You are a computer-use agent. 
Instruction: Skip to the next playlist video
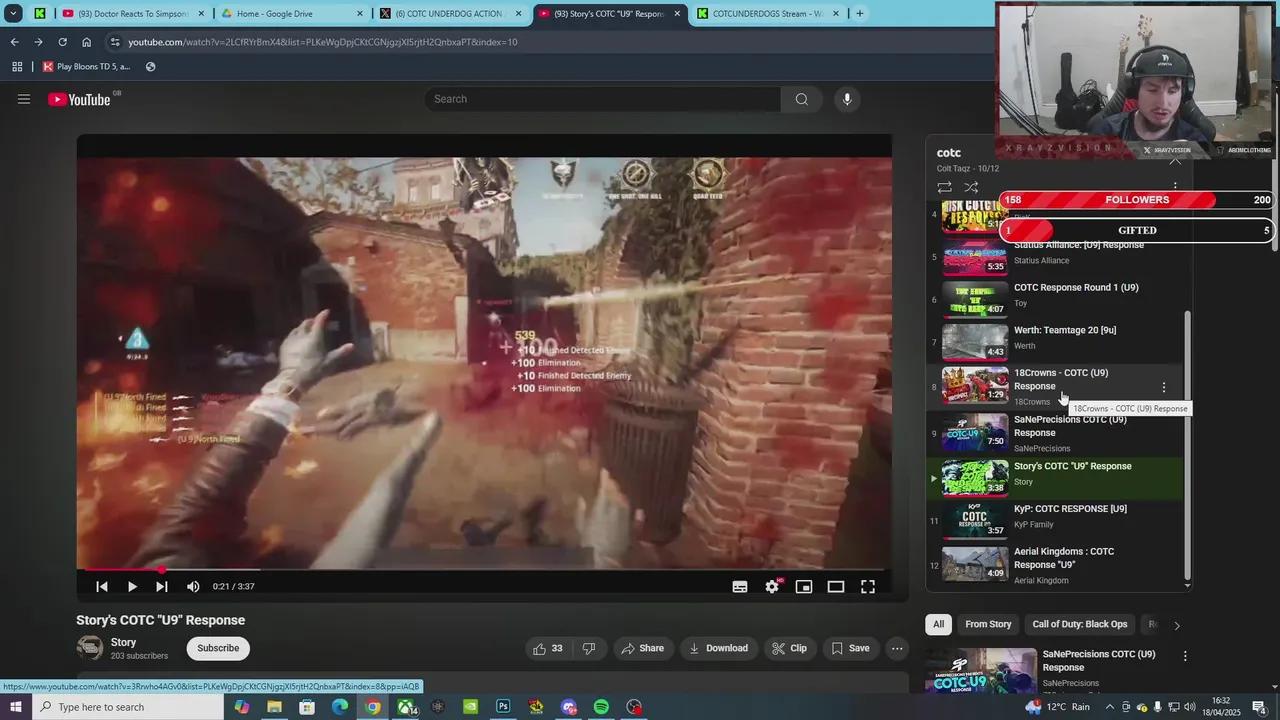click(x=162, y=587)
